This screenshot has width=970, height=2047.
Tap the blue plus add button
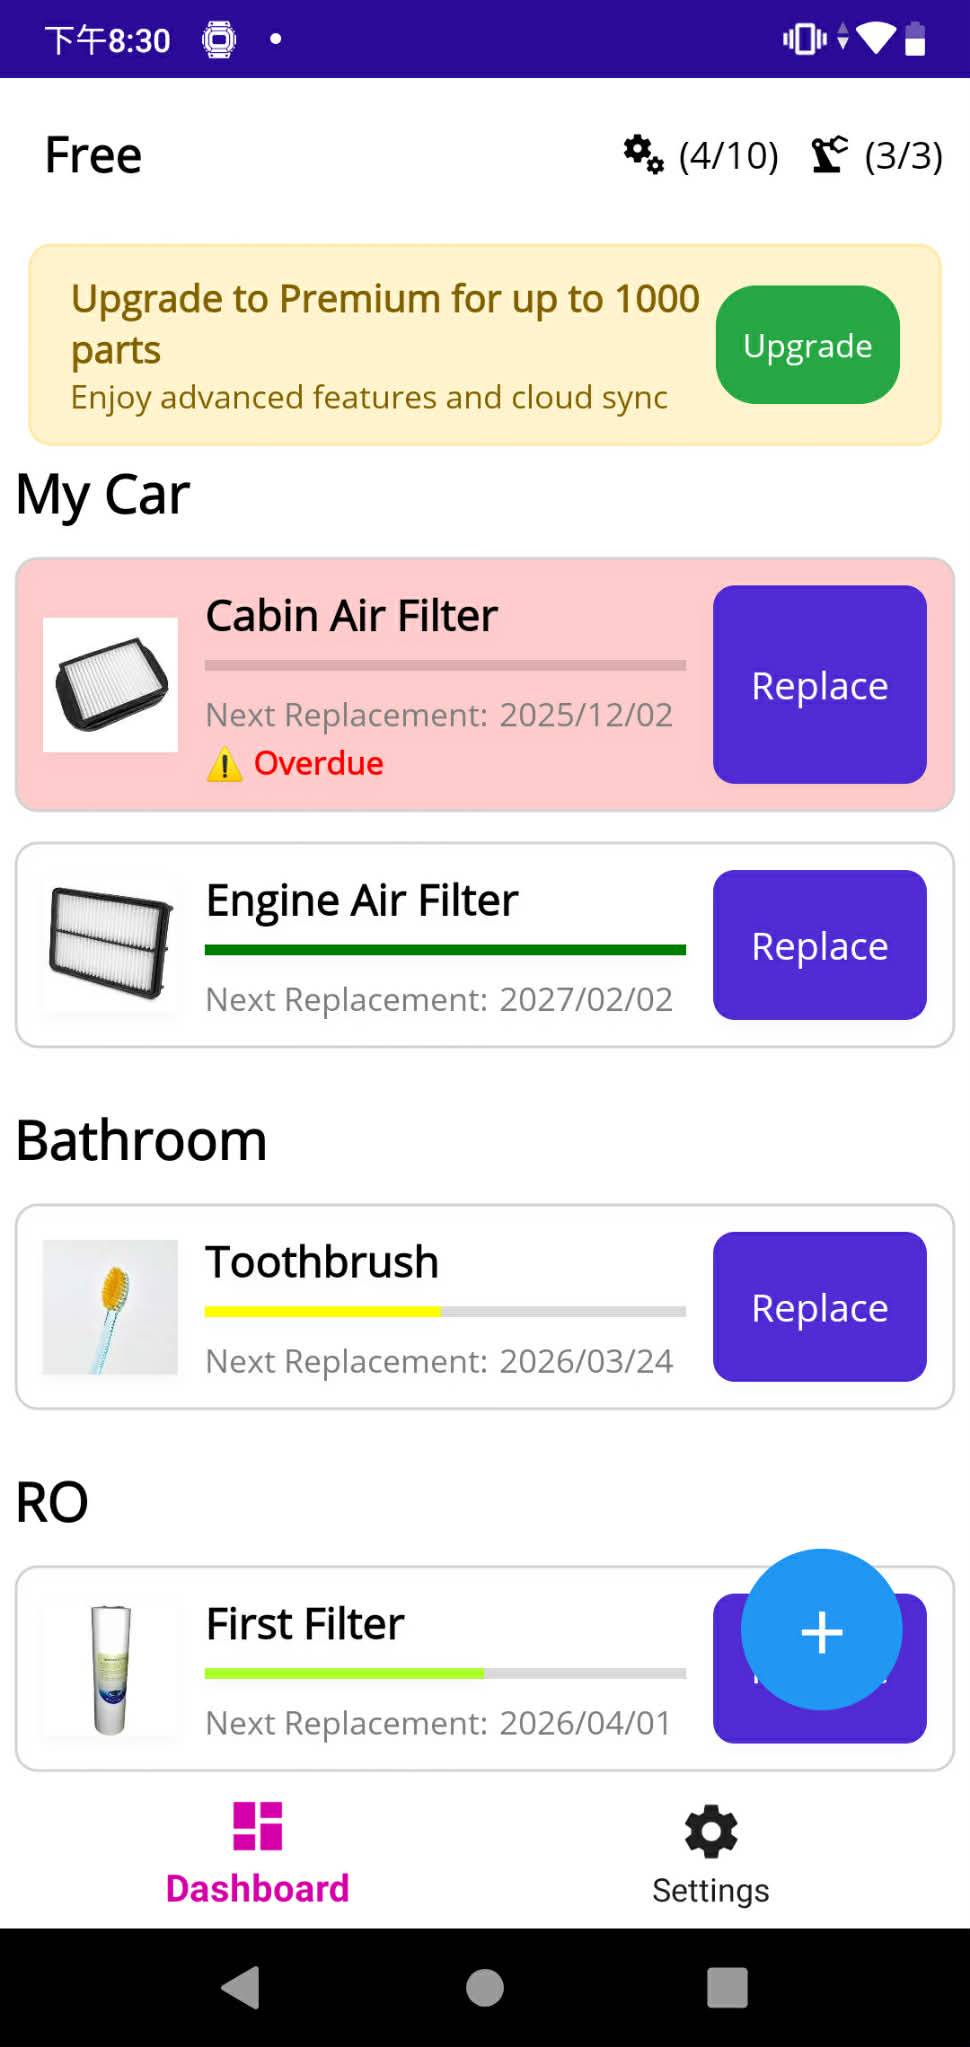tap(821, 1630)
